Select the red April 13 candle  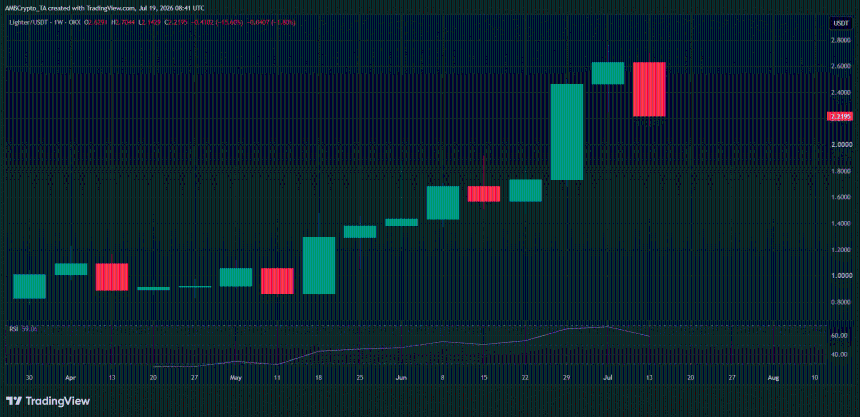click(112, 277)
